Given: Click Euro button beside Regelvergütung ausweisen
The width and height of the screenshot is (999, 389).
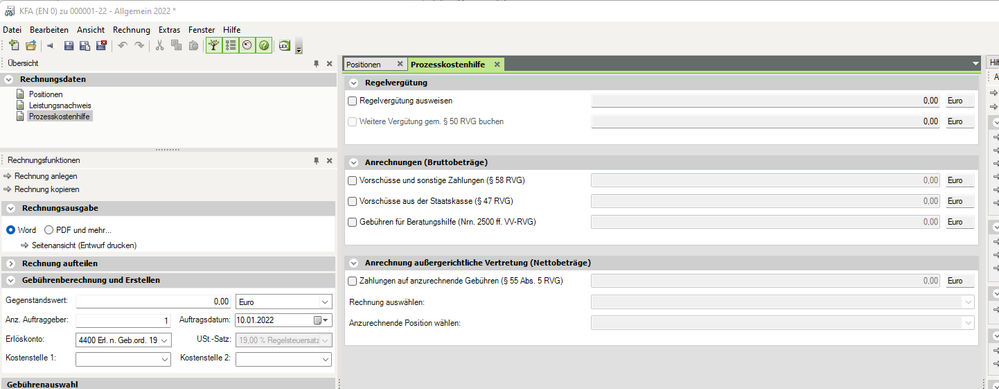Looking at the screenshot, I should [959, 101].
